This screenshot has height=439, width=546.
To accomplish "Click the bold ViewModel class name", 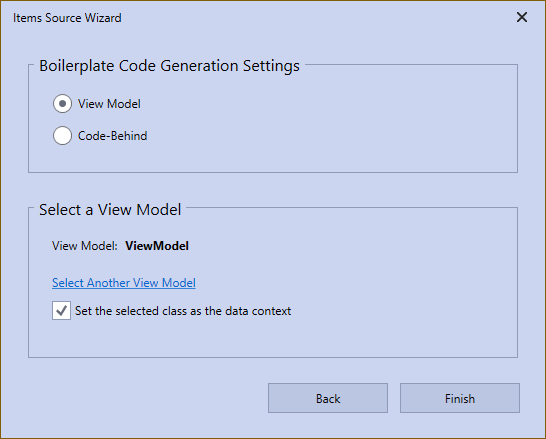I will [157, 246].
